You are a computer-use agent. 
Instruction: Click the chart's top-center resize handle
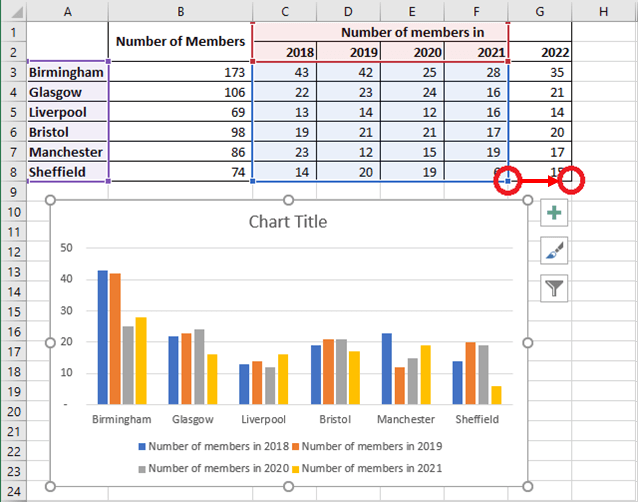[288, 200]
